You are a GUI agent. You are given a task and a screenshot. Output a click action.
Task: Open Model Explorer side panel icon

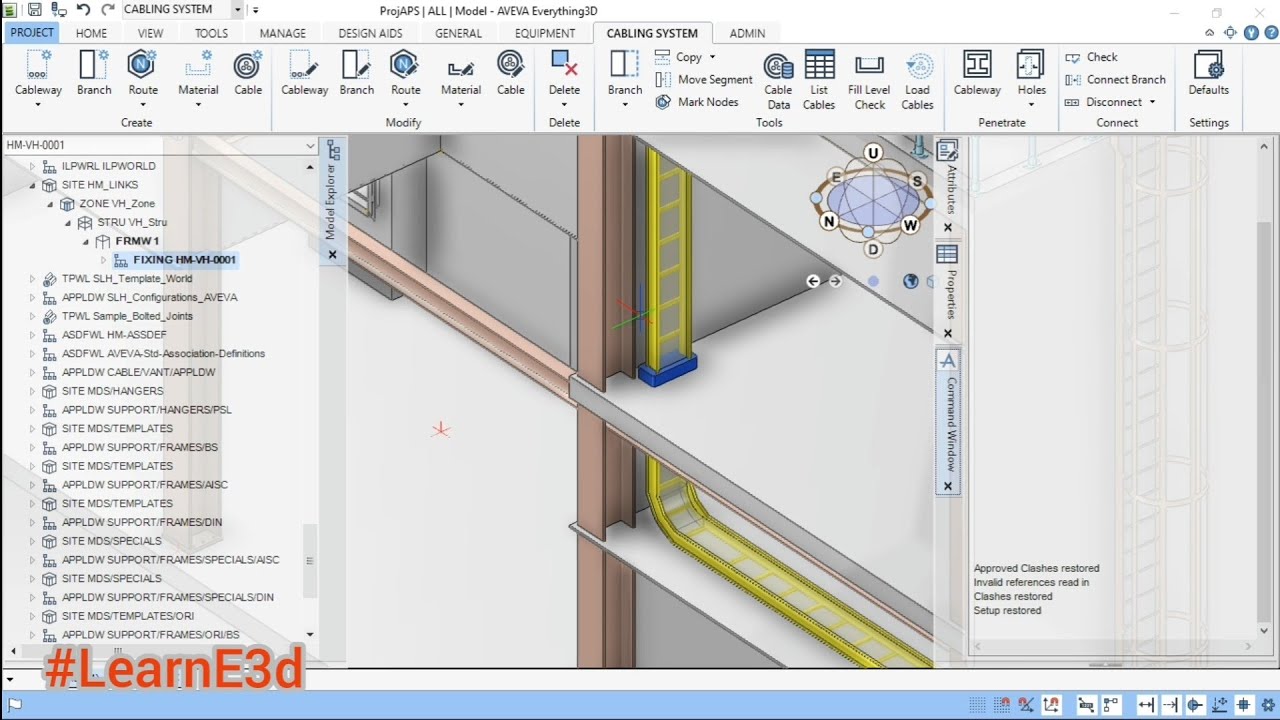334,152
